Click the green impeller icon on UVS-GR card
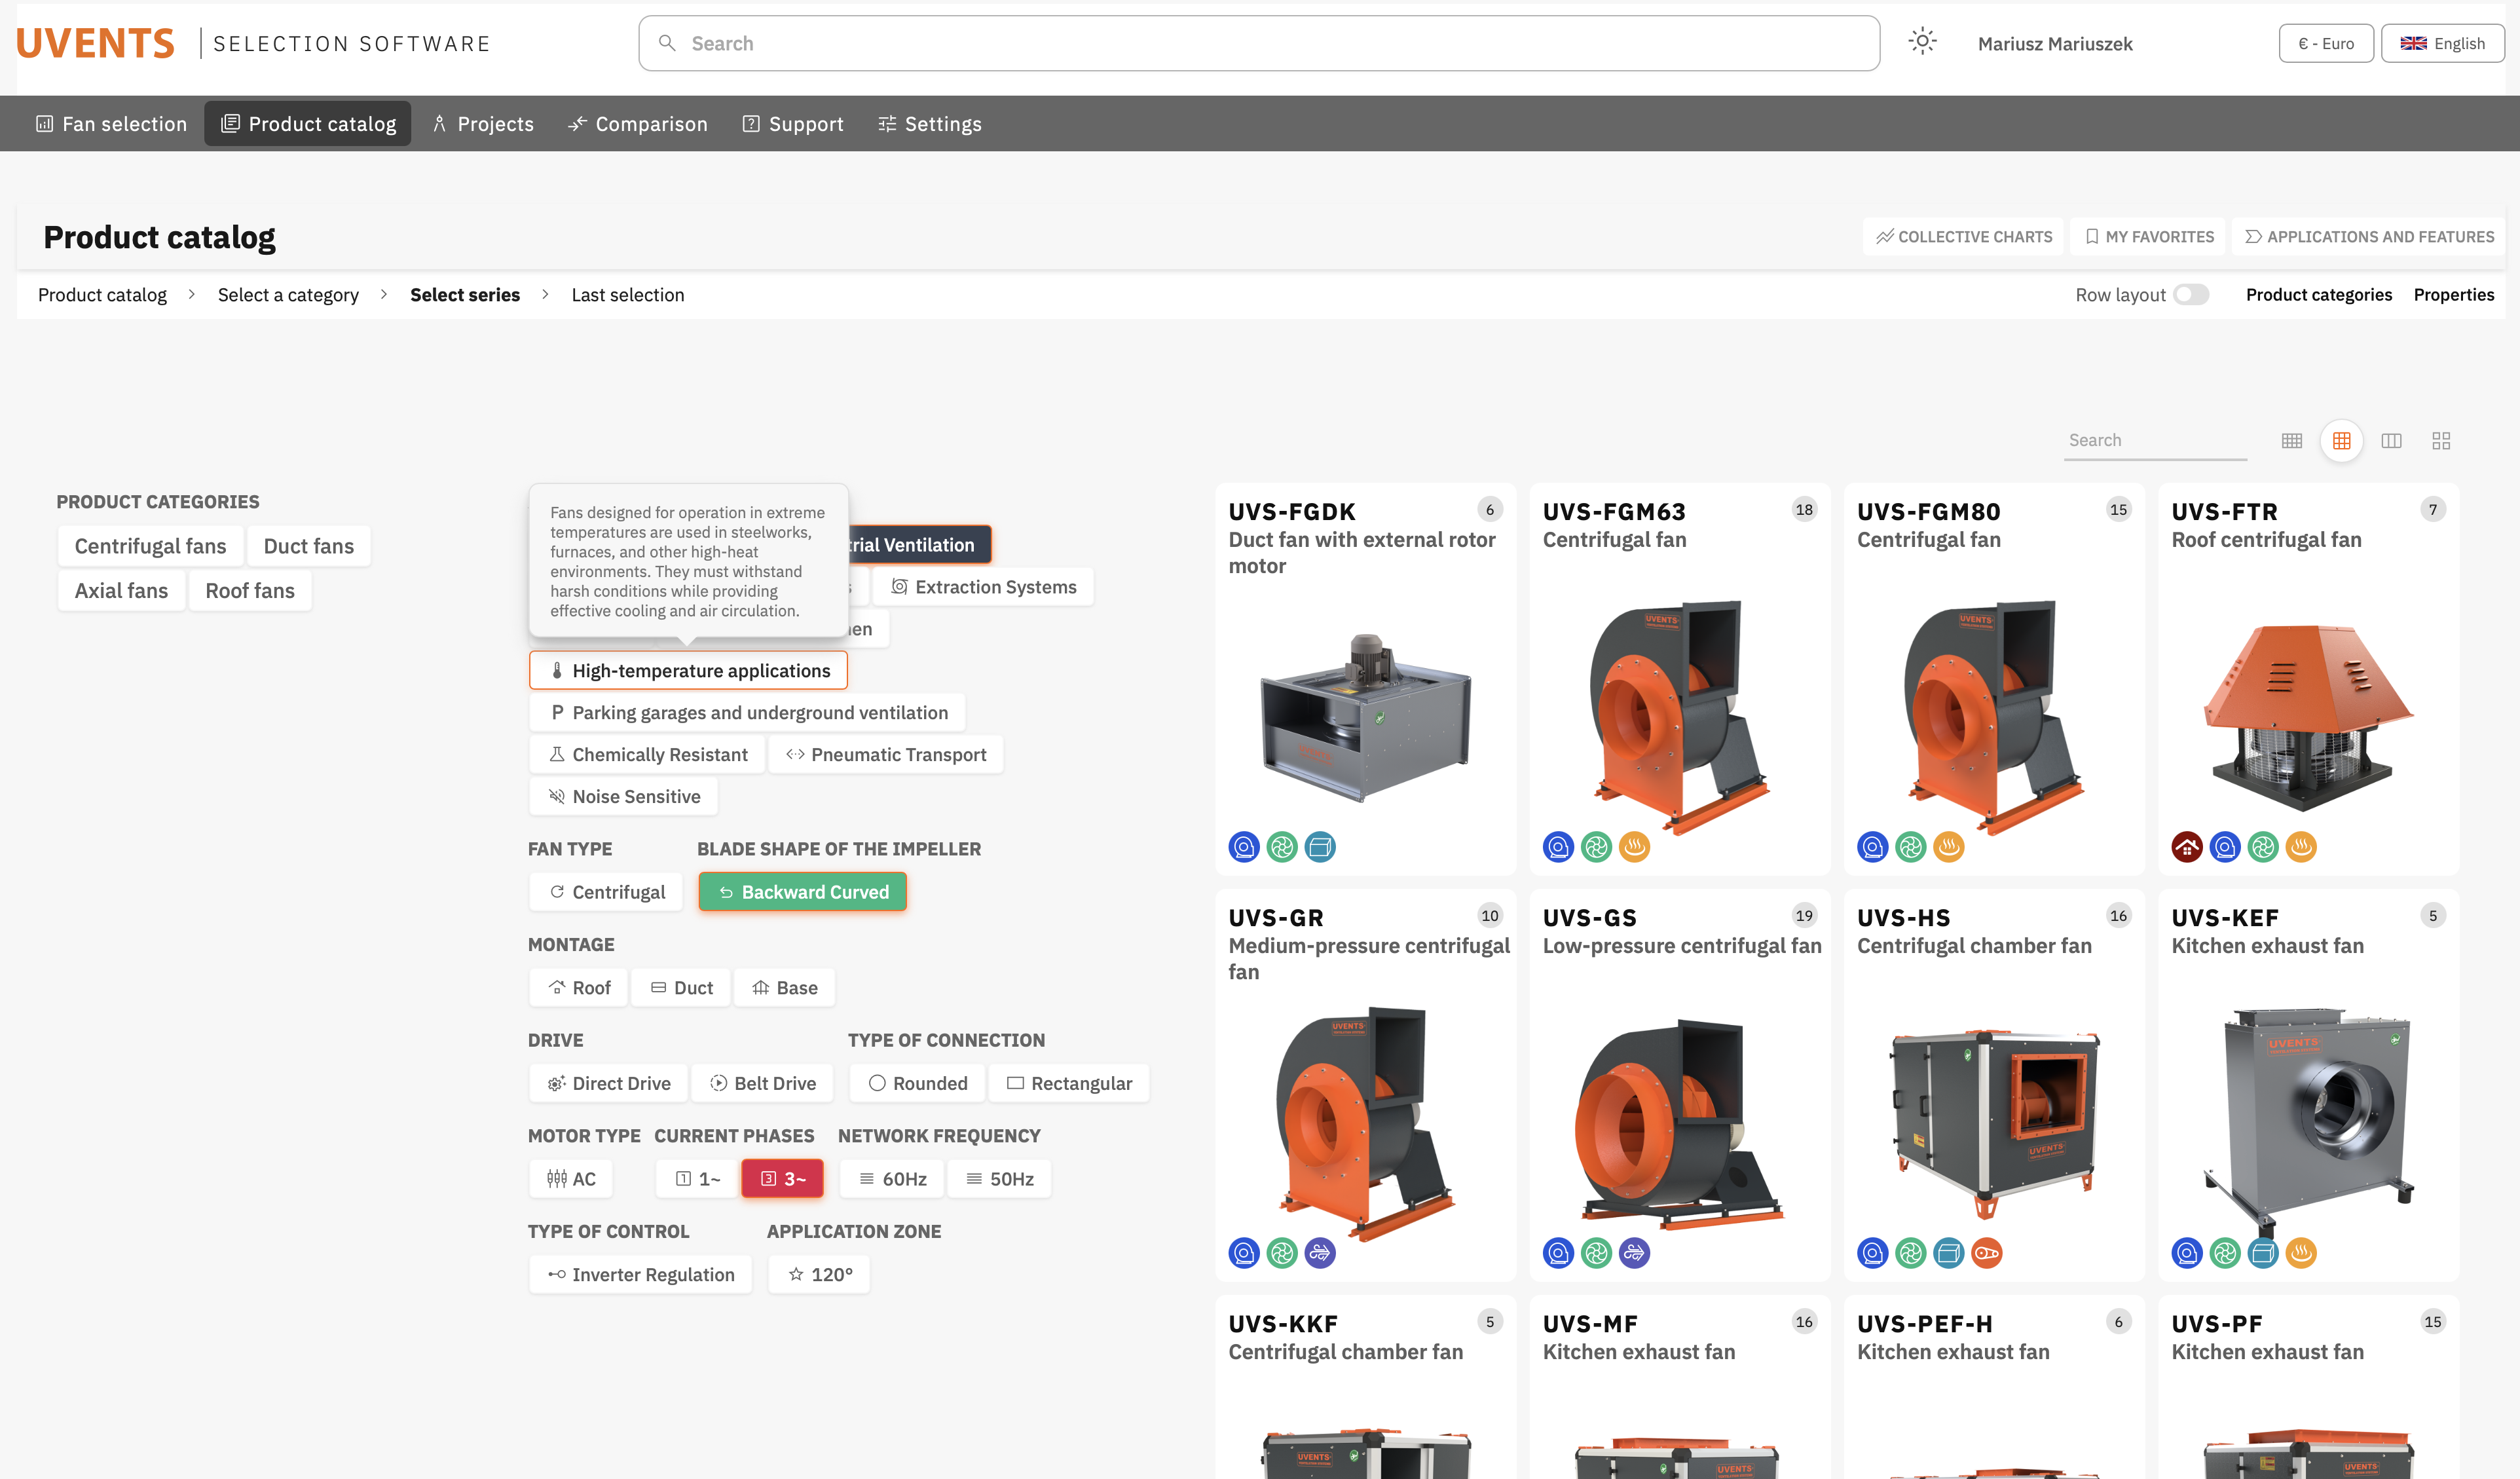Viewport: 2520px width, 1479px height. tap(1282, 1253)
